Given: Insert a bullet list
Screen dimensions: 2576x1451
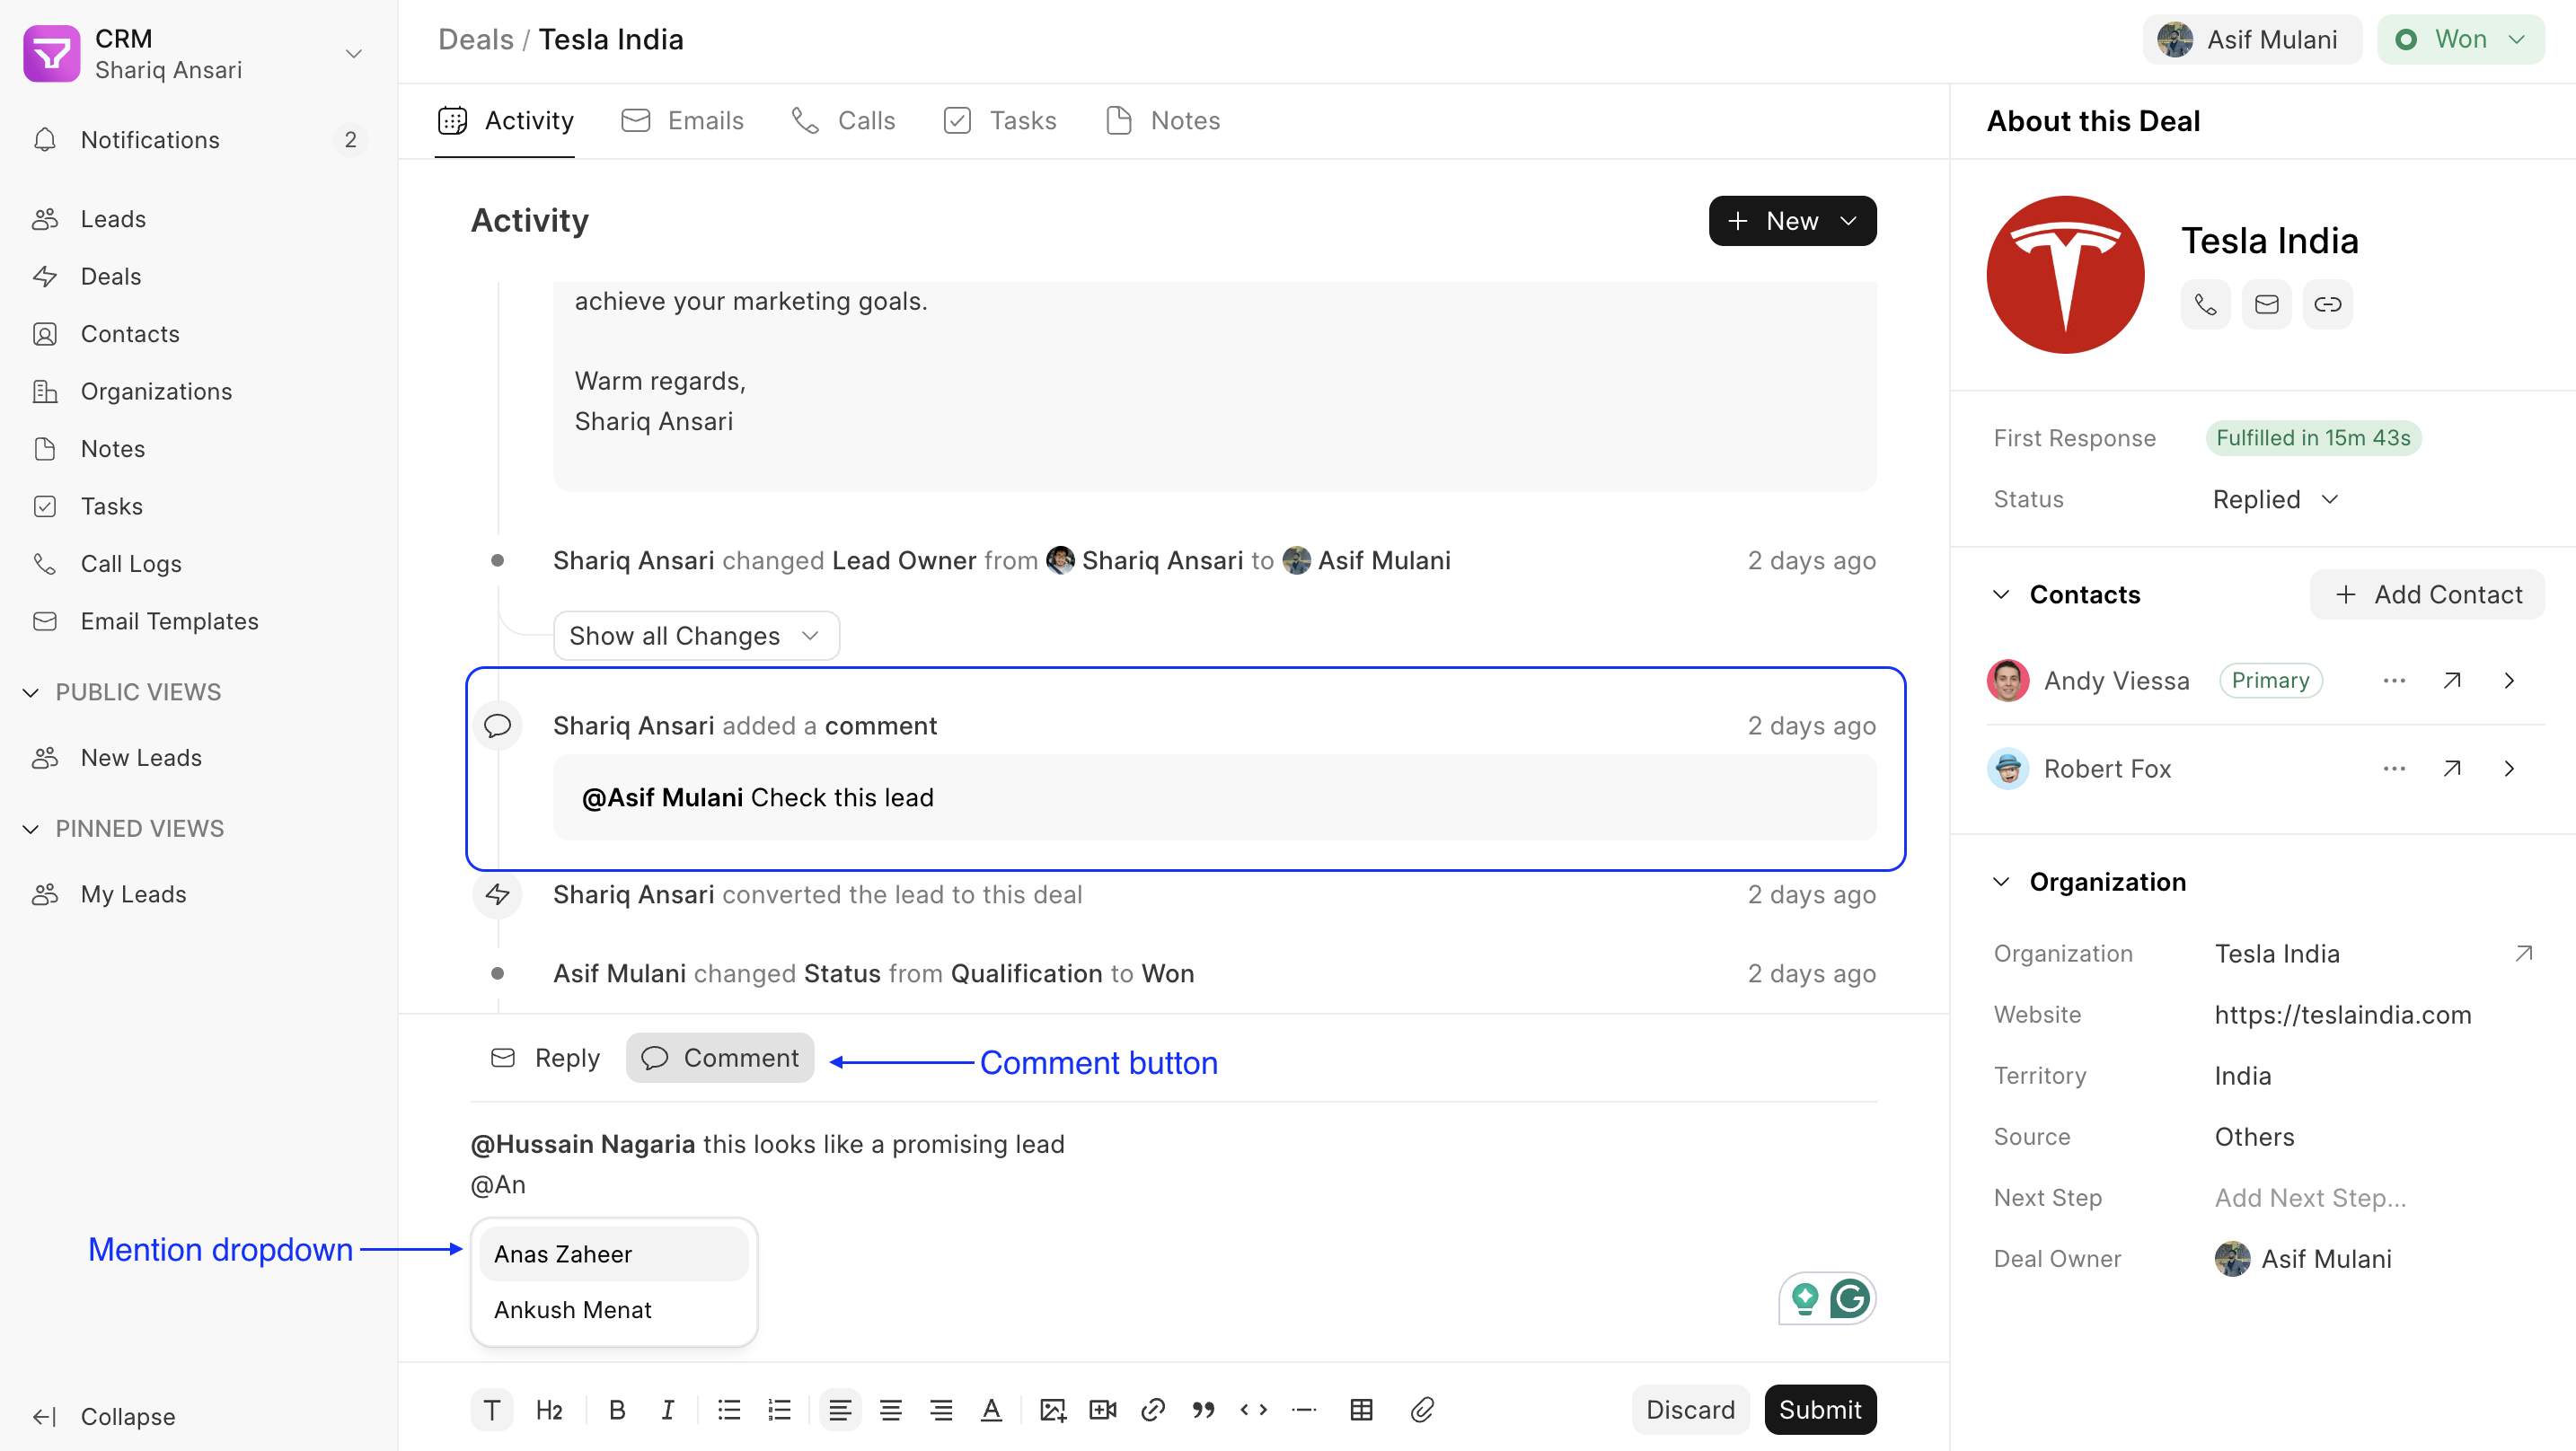Looking at the screenshot, I should point(729,1409).
